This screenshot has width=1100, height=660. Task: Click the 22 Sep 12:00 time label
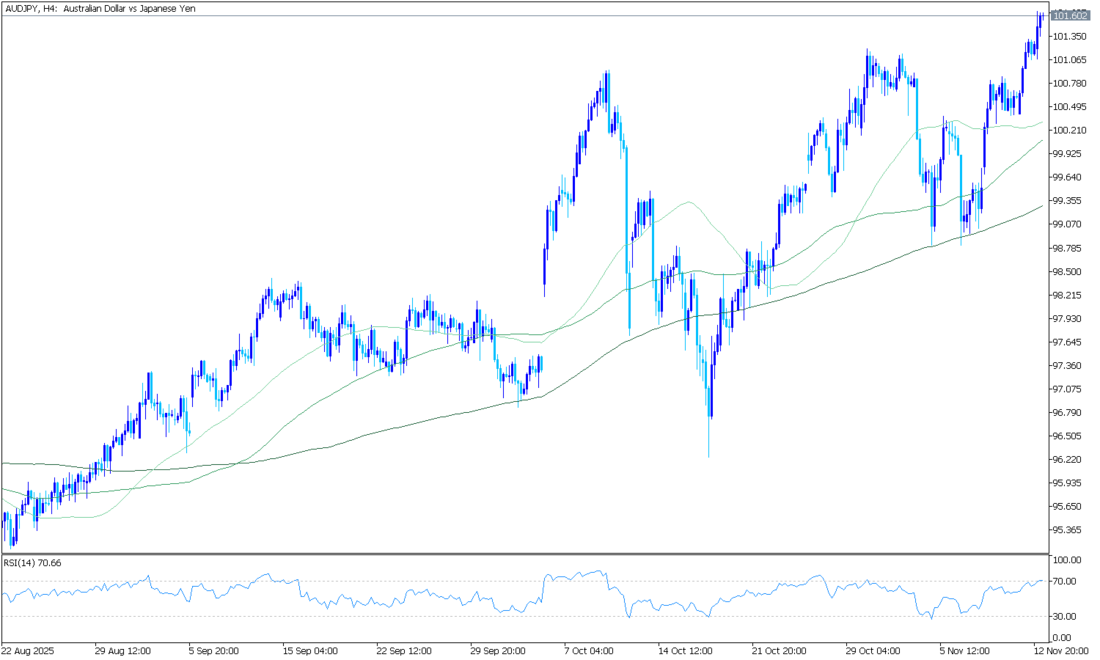pyautogui.click(x=405, y=649)
